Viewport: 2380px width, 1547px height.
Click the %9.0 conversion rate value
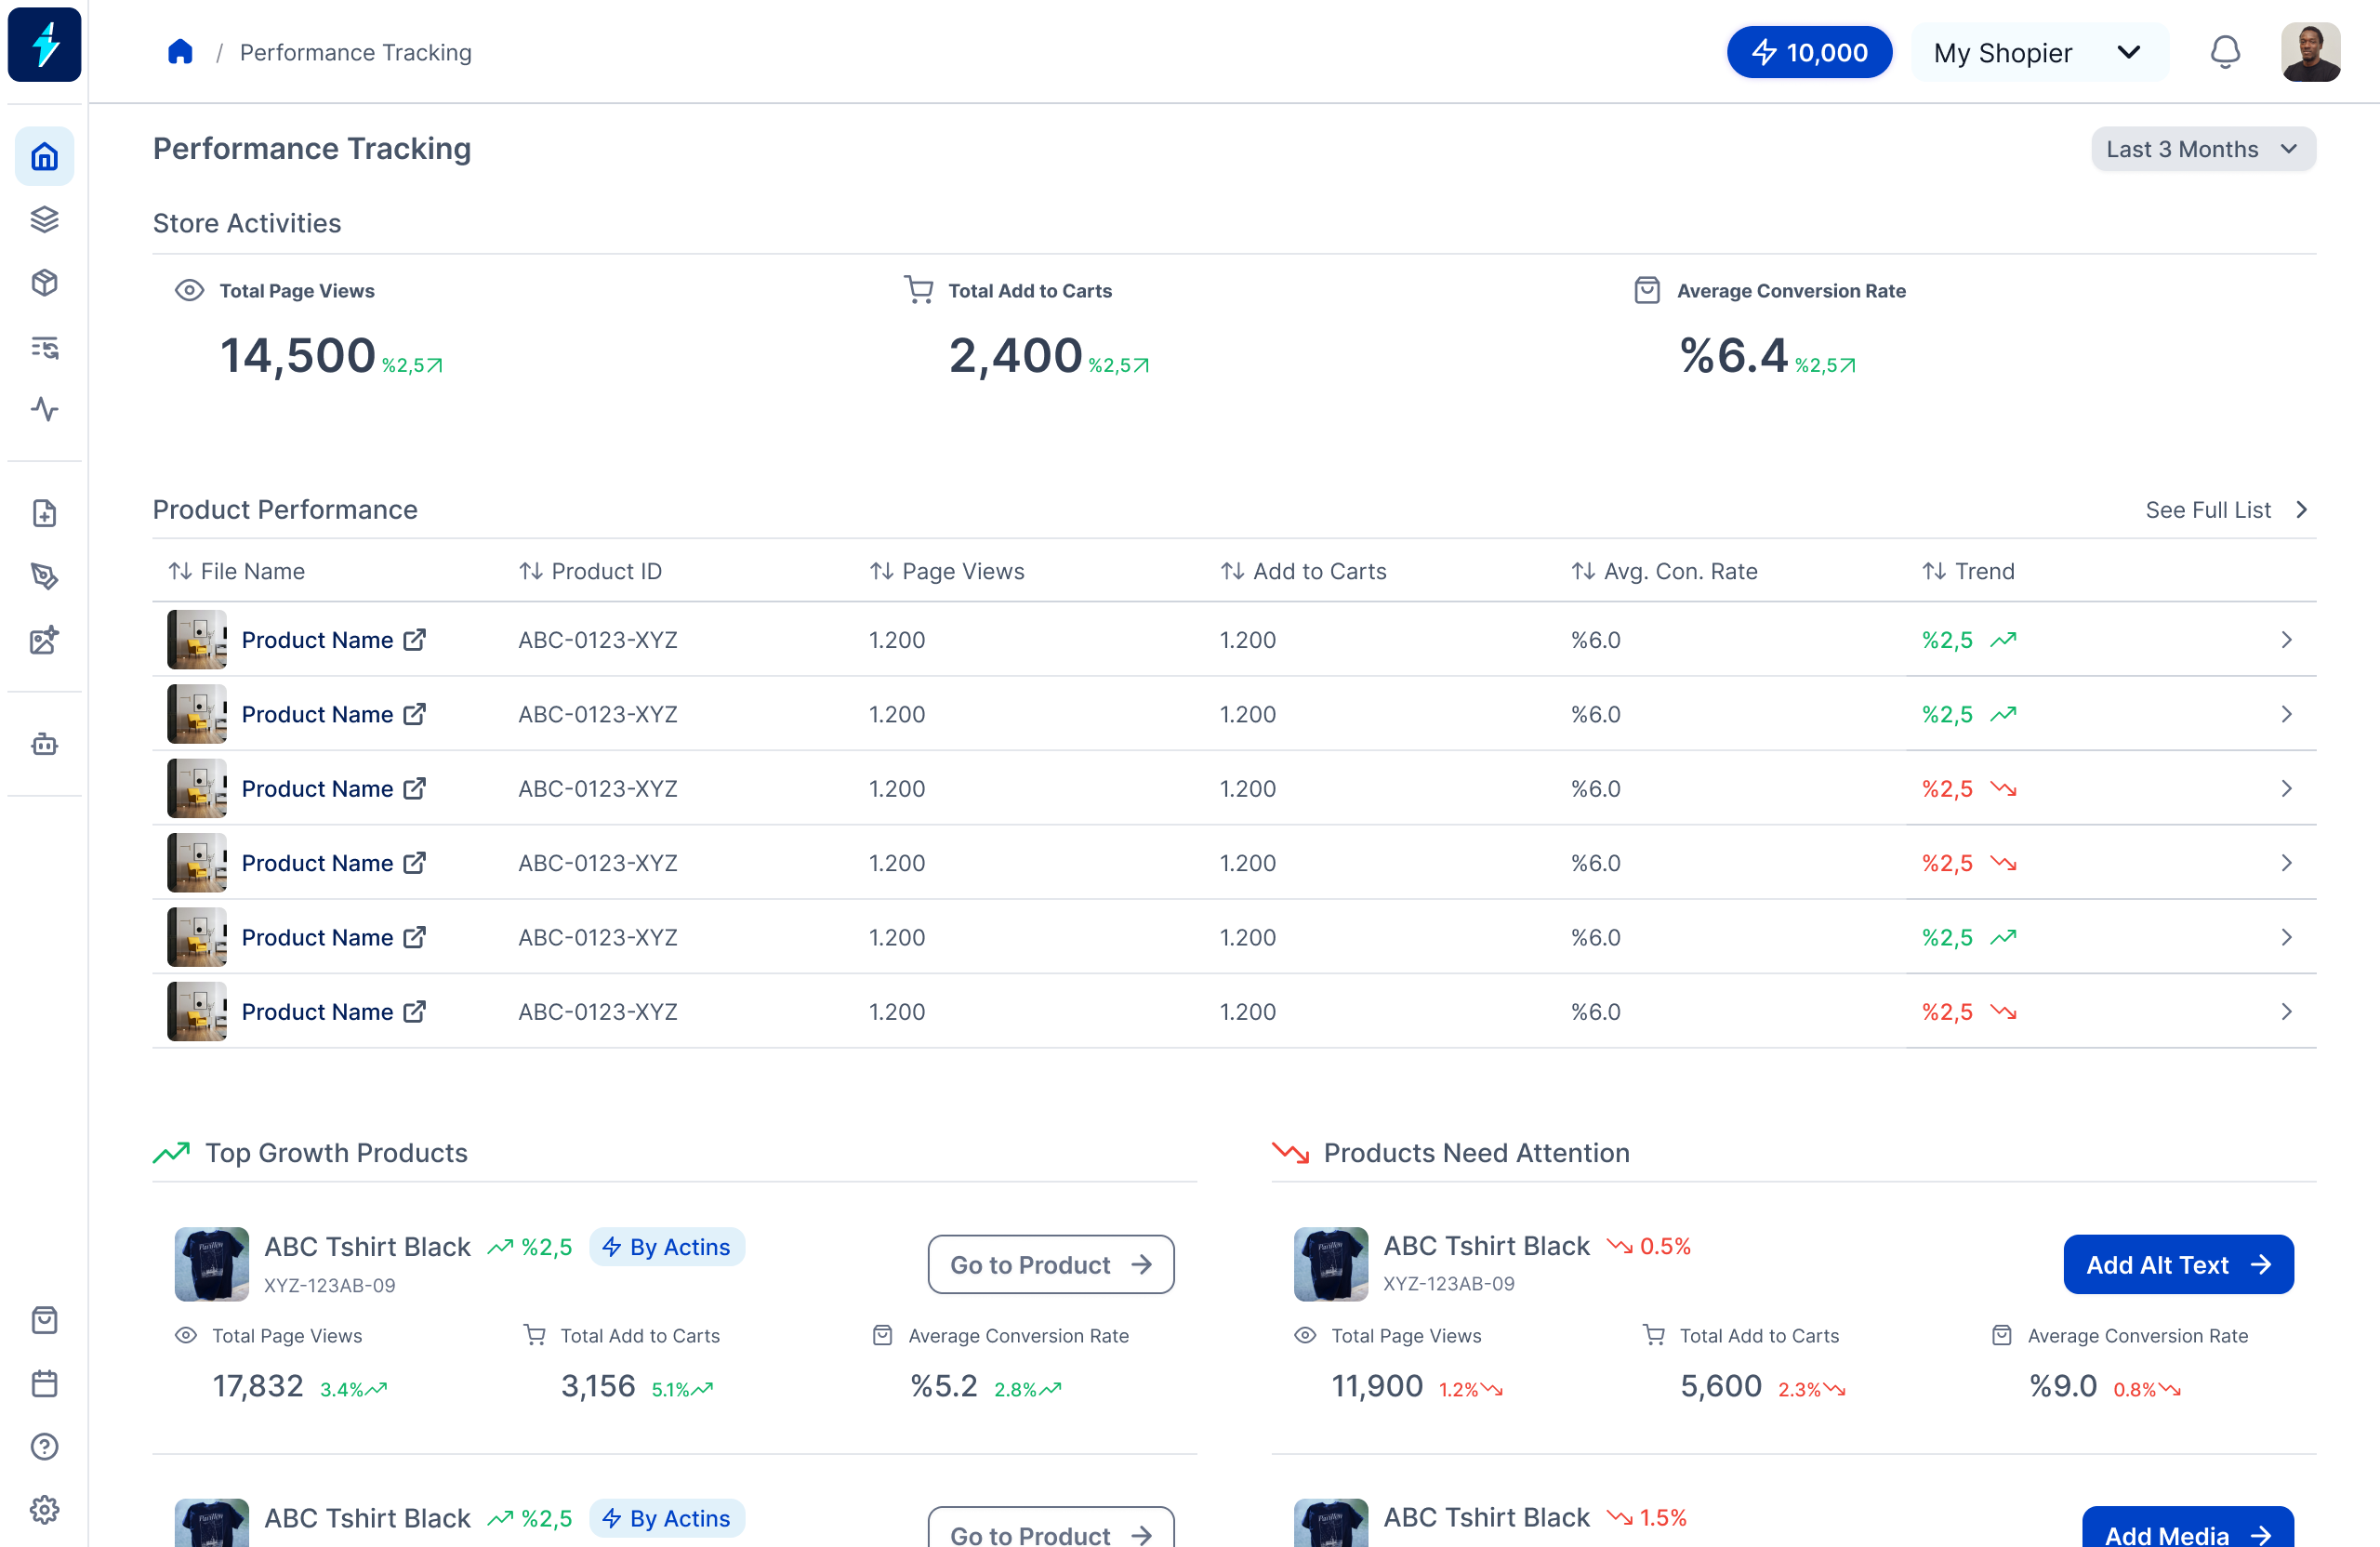[2062, 1386]
